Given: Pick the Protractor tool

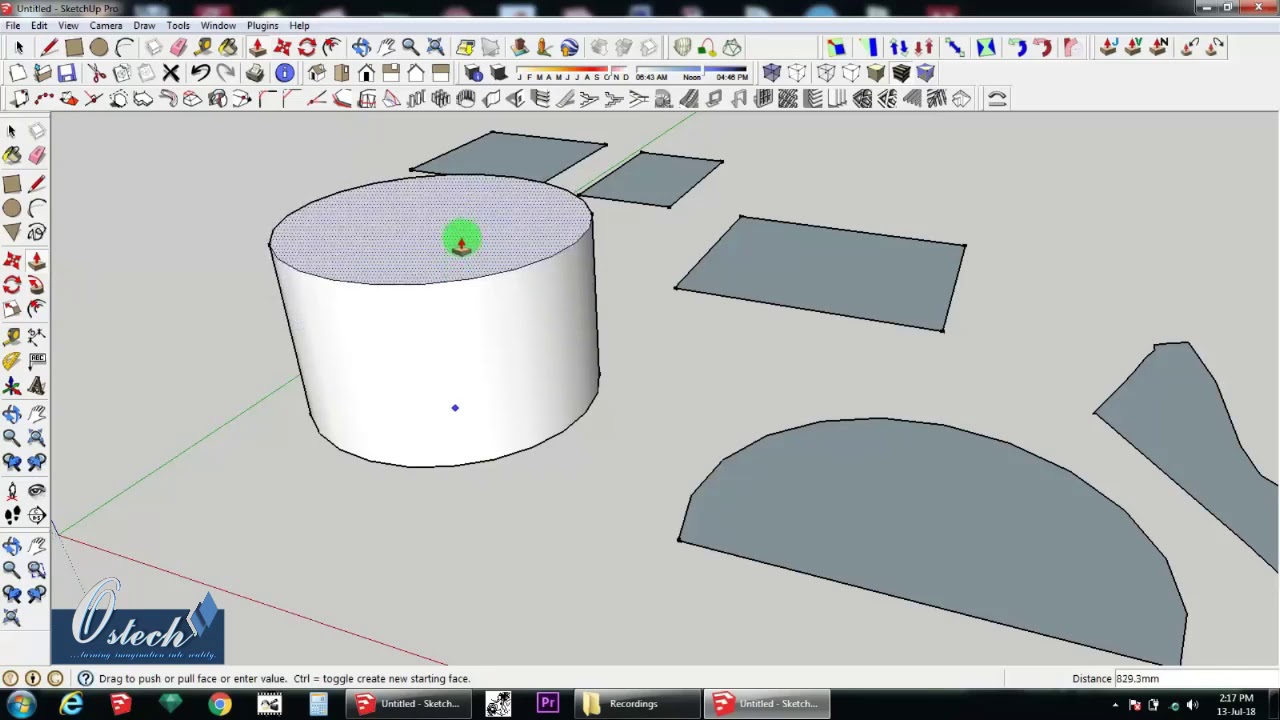Looking at the screenshot, I should pyautogui.click(x=12, y=361).
